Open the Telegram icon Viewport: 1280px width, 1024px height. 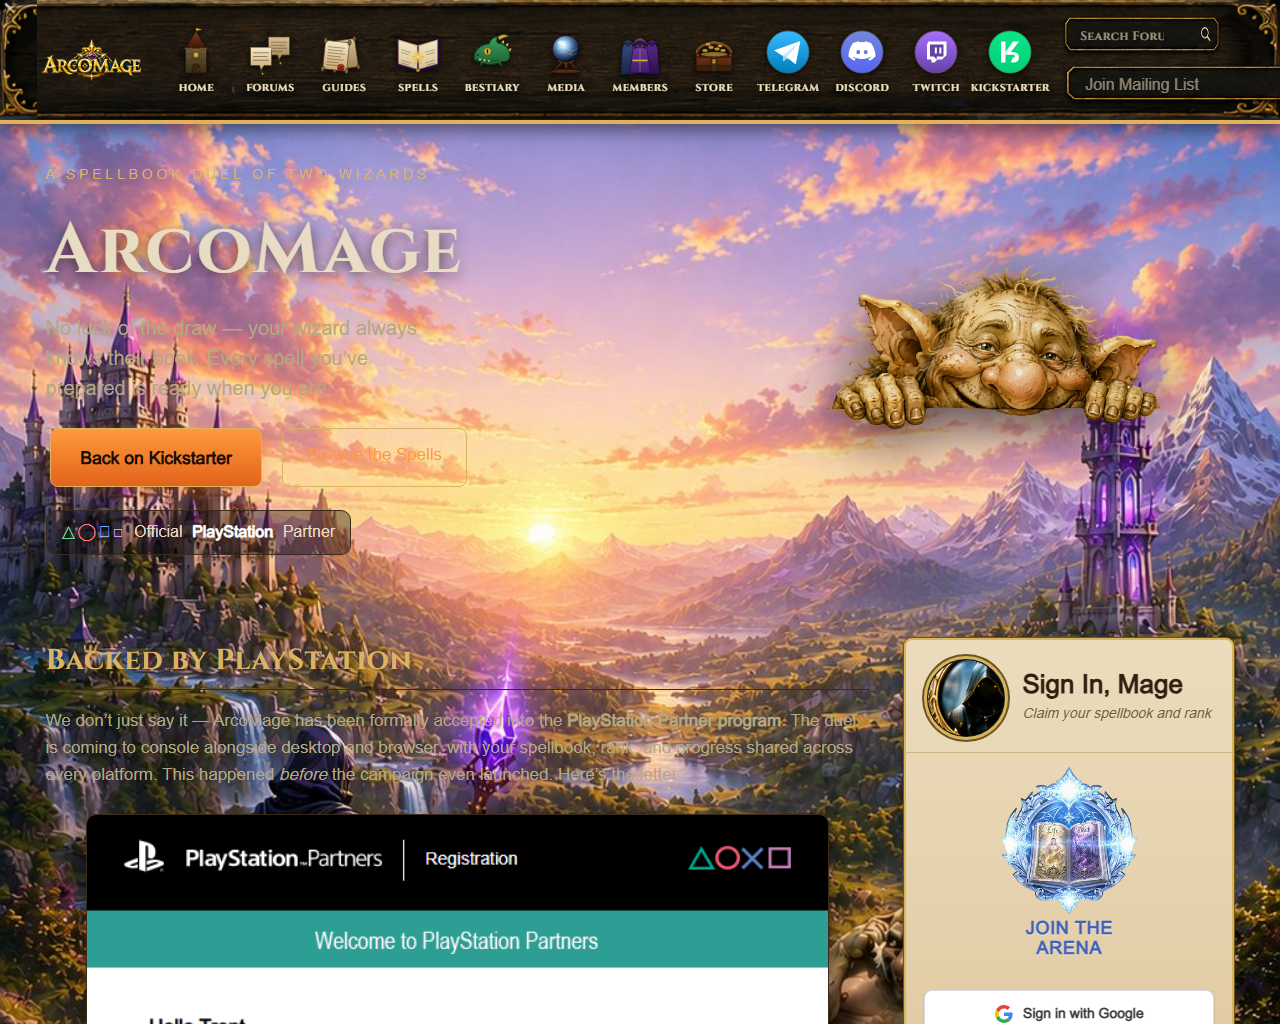788,52
